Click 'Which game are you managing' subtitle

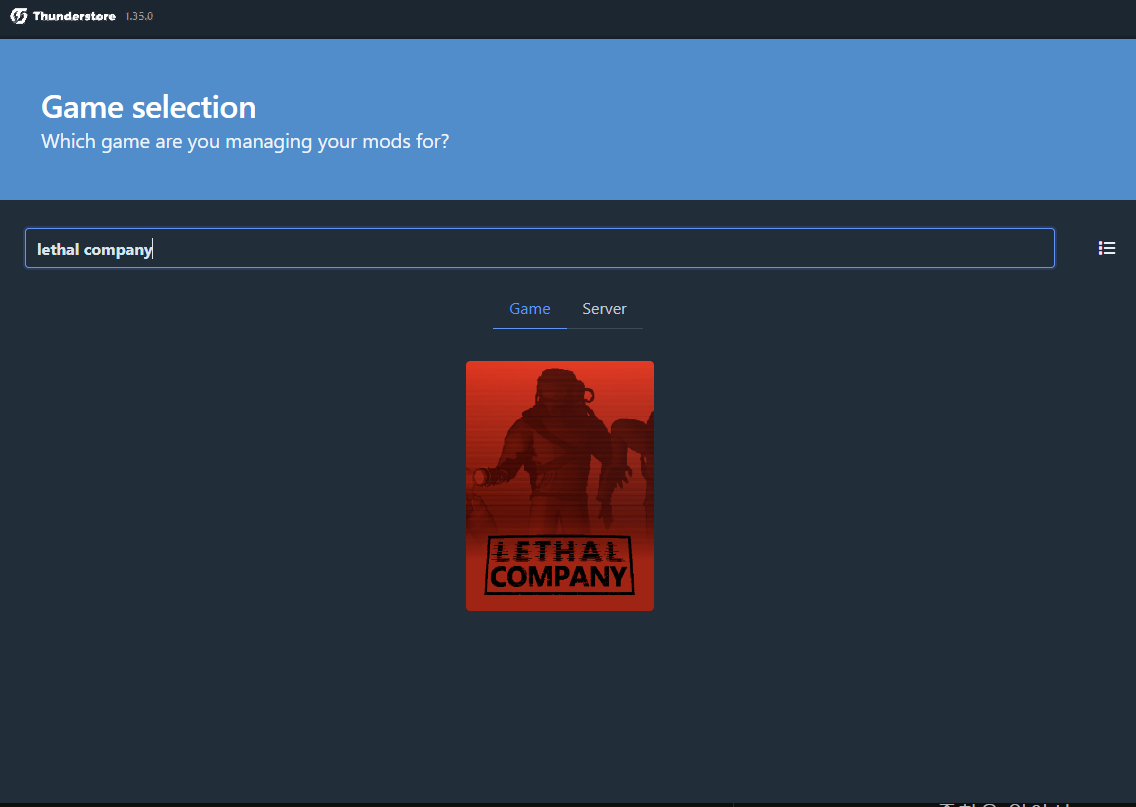(245, 141)
